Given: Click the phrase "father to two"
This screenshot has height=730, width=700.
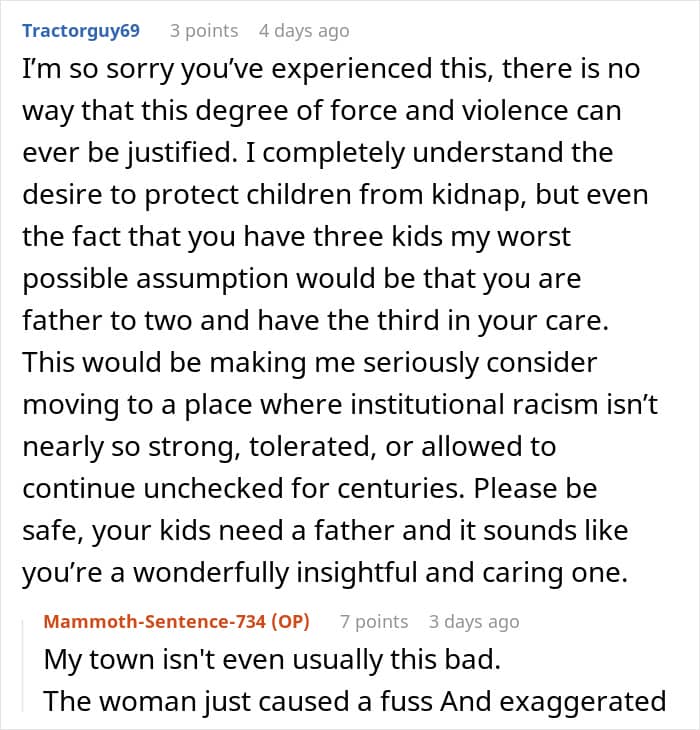Looking at the screenshot, I should 107,320.
